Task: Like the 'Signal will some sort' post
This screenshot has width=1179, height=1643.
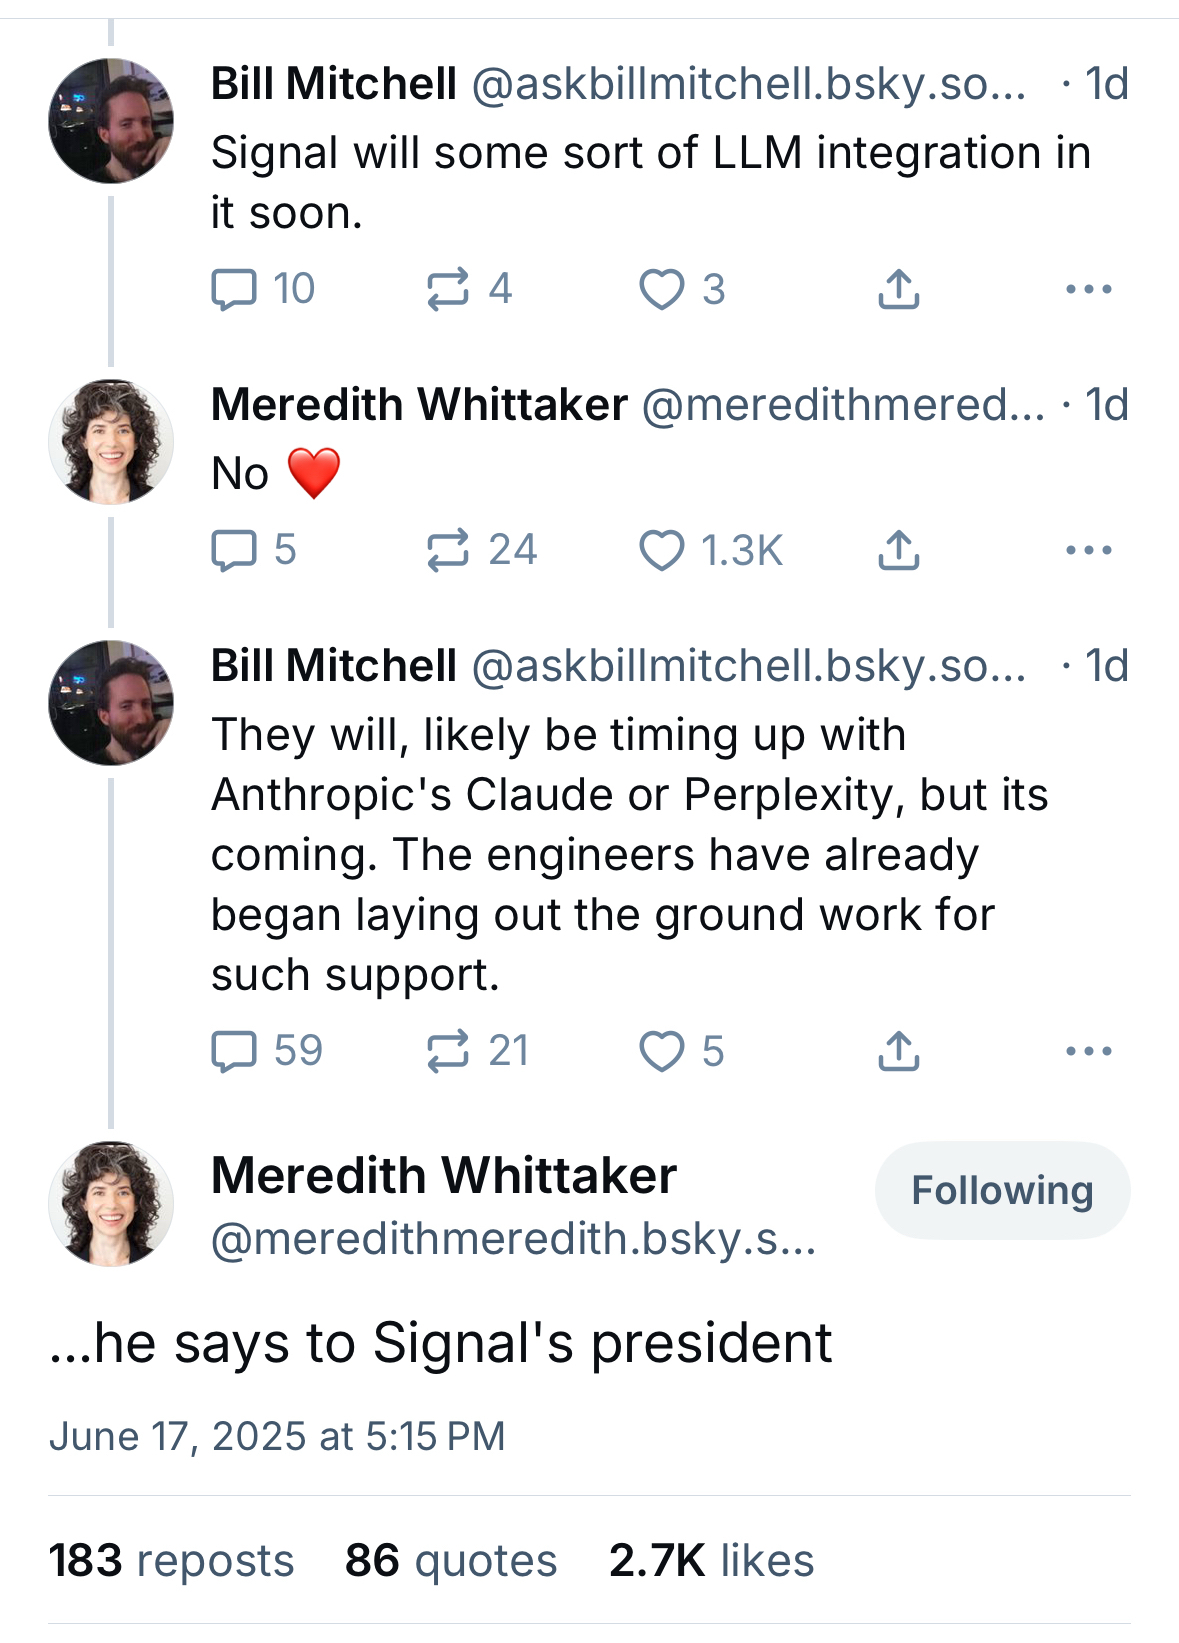Action: (661, 289)
